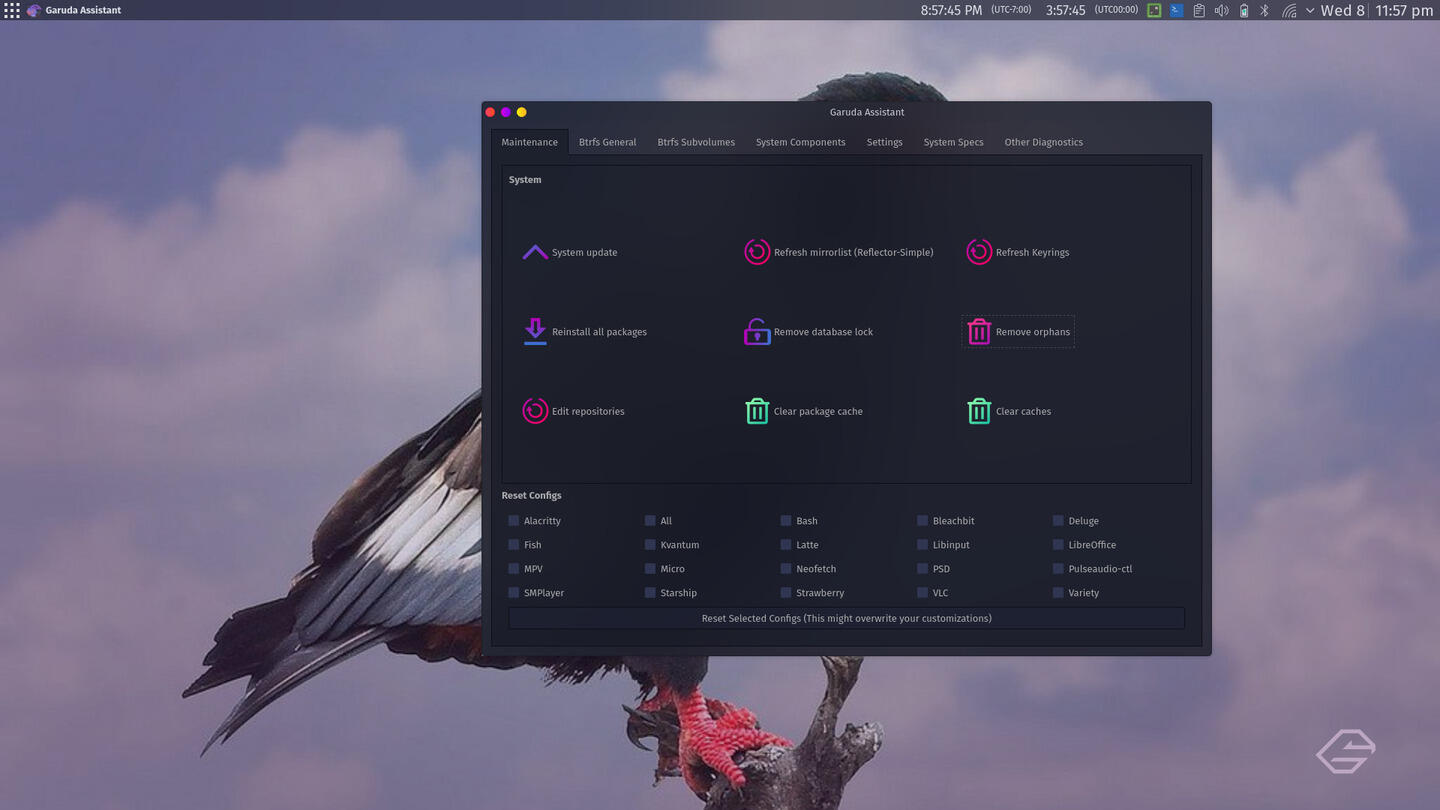Image resolution: width=1440 pixels, height=810 pixels.
Task: Switch to the System Specs tab
Action: [953, 142]
